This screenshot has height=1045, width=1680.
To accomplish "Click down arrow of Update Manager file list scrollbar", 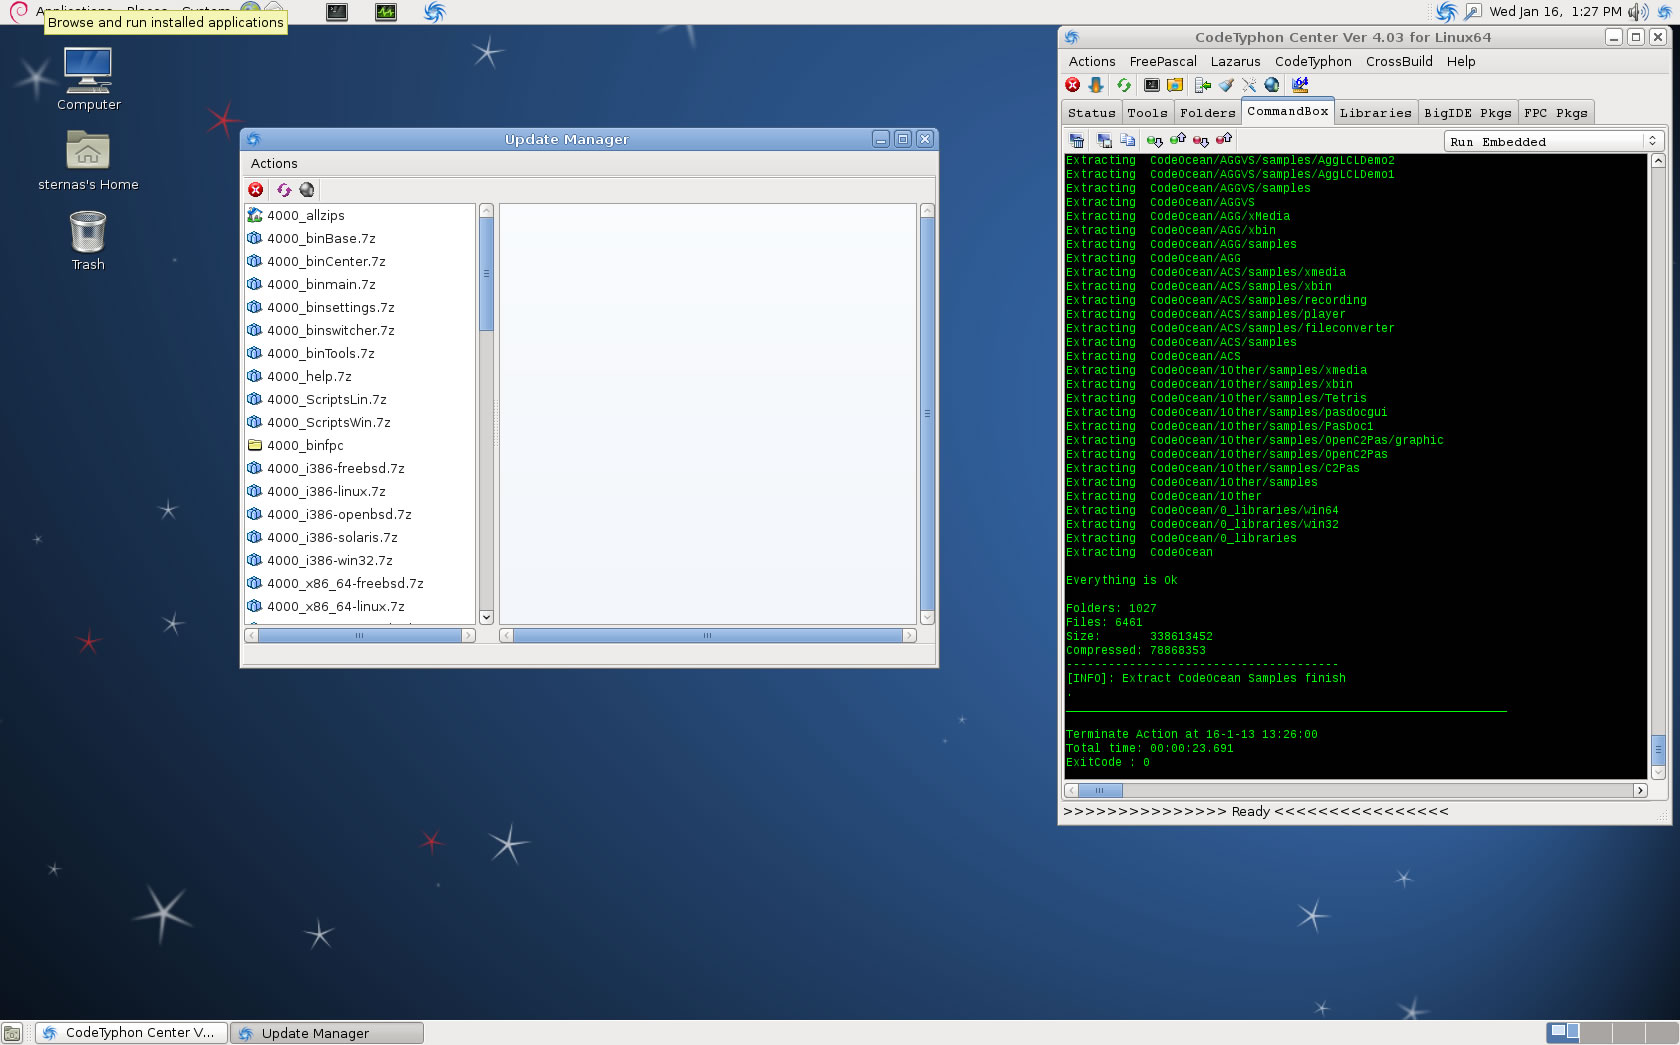I will click(x=486, y=617).
